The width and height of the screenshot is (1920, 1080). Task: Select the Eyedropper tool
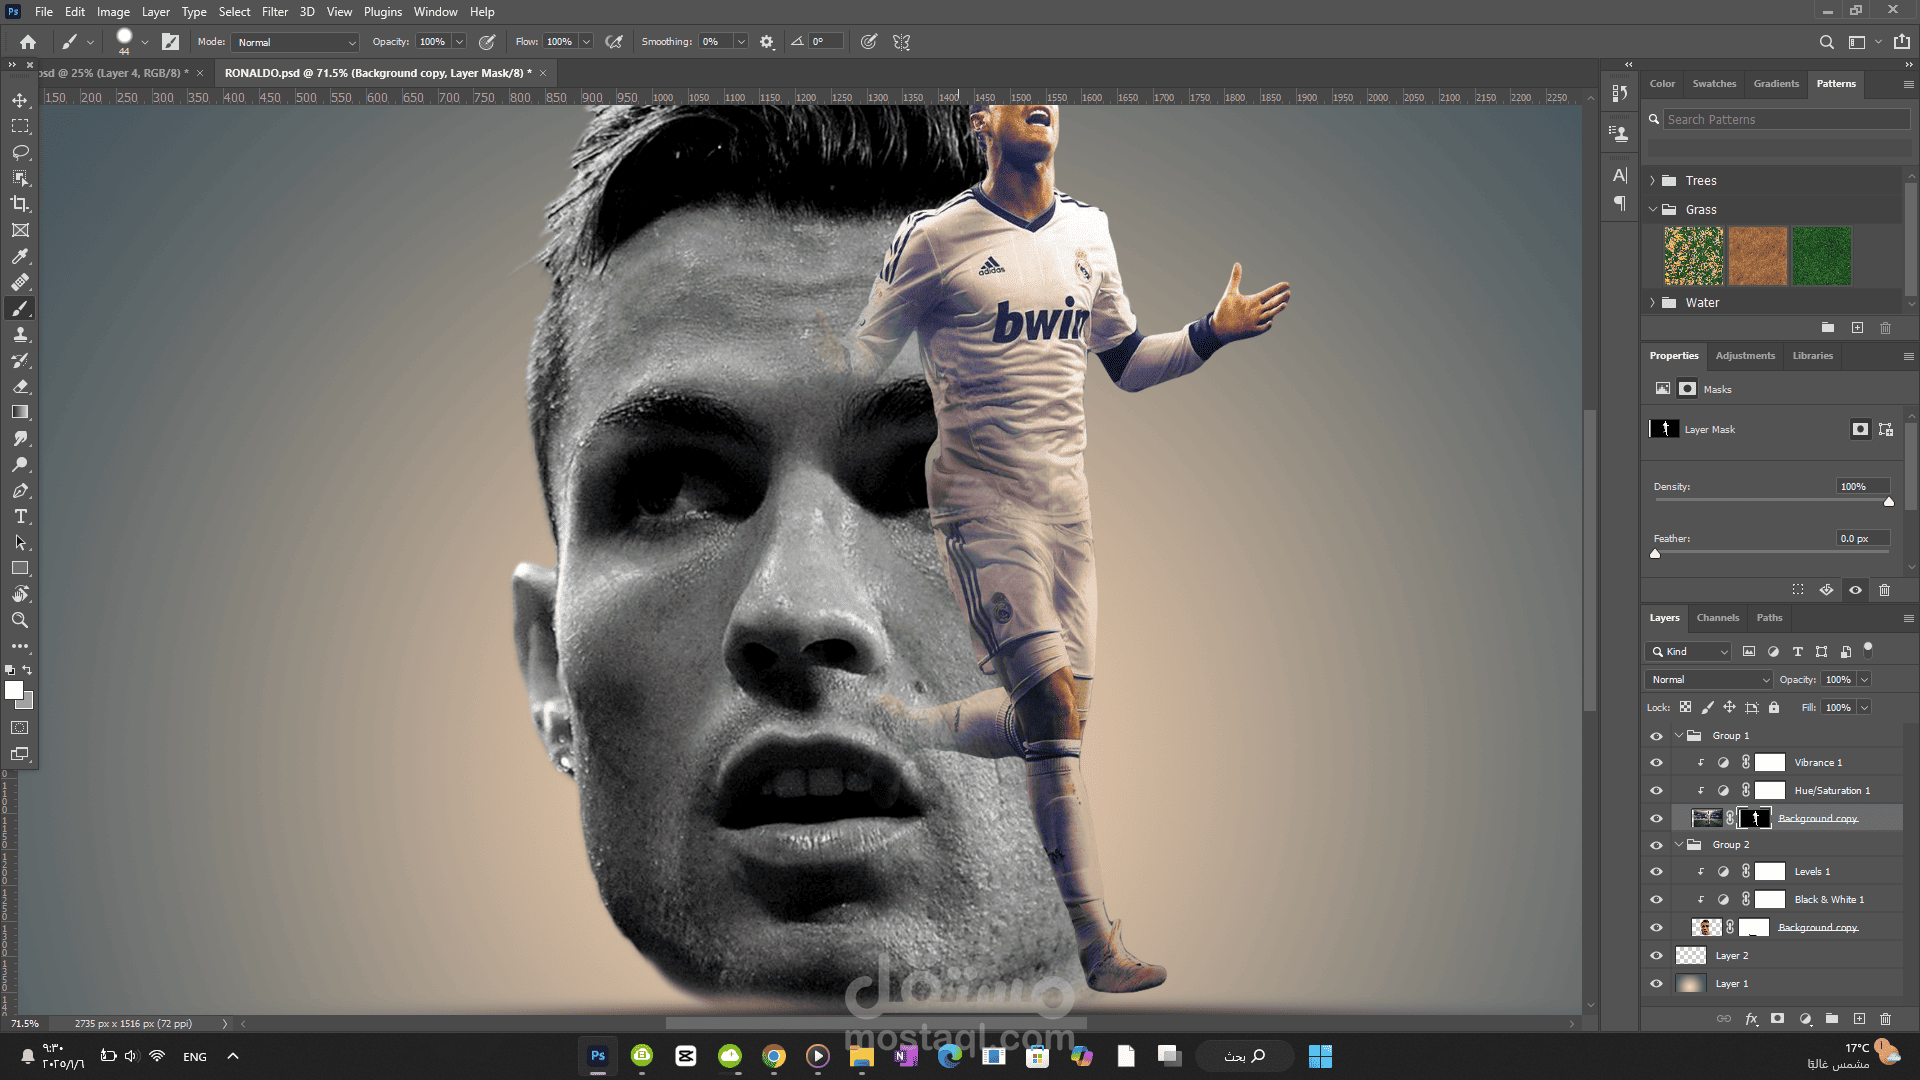20,256
